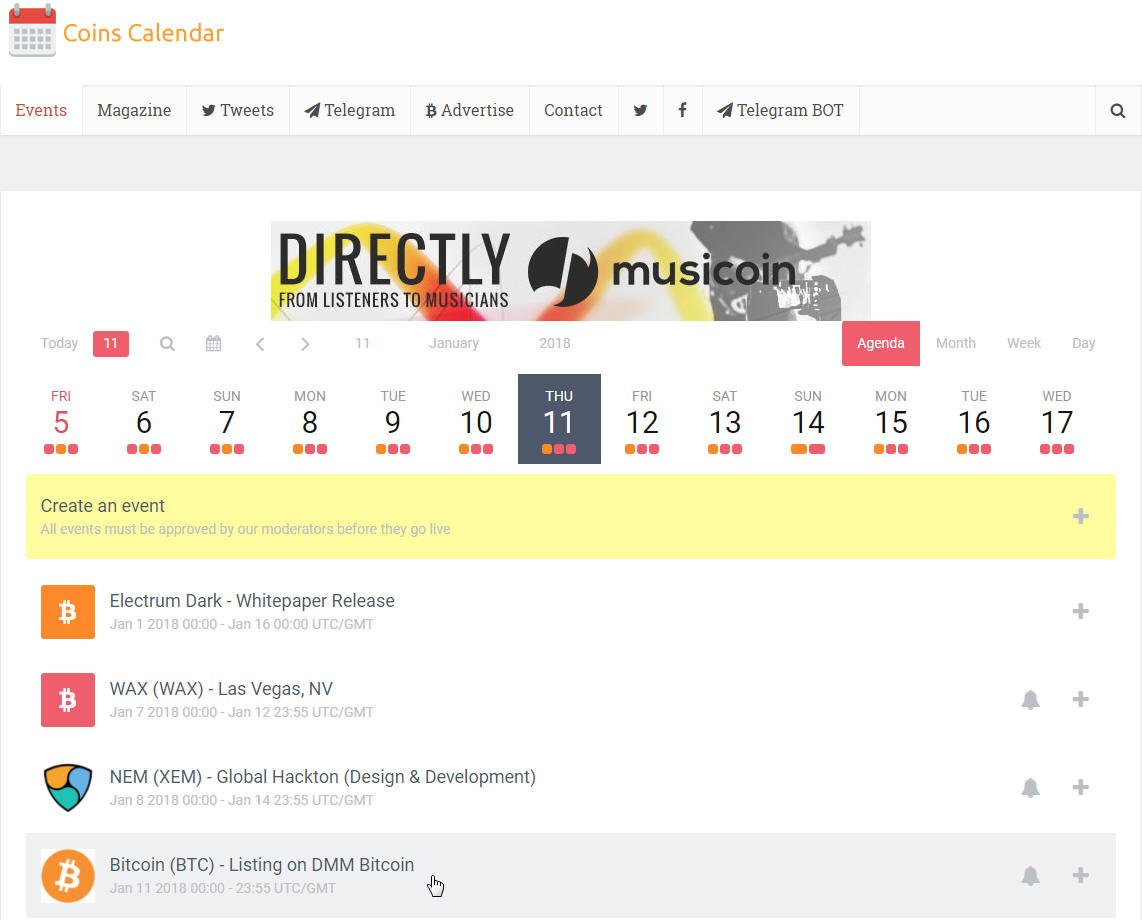Open the Advertise menu item

pyautogui.click(x=470, y=111)
